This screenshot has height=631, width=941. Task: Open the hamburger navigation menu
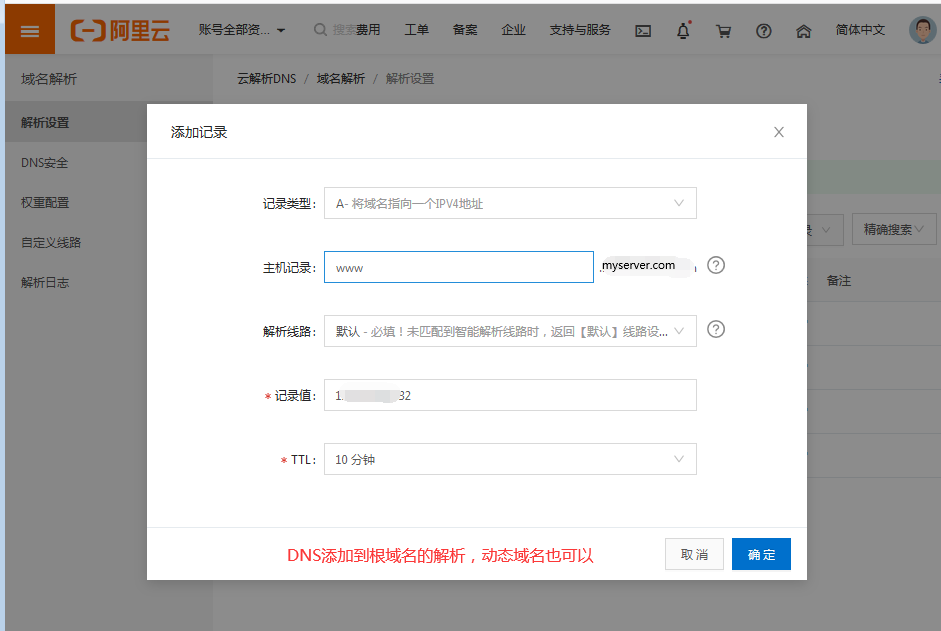[x=30, y=31]
